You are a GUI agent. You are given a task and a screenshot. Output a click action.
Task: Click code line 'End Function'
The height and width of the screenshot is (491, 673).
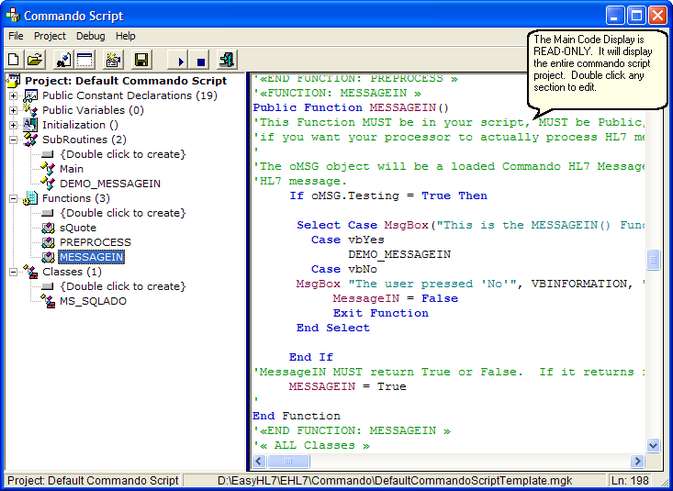296,416
